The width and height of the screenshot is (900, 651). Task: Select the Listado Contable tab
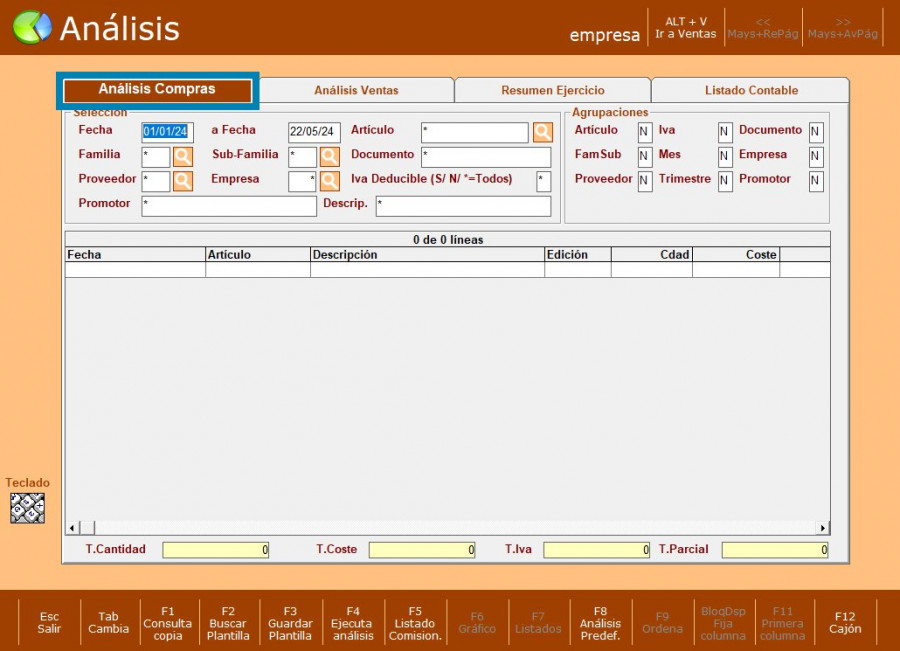[751, 91]
